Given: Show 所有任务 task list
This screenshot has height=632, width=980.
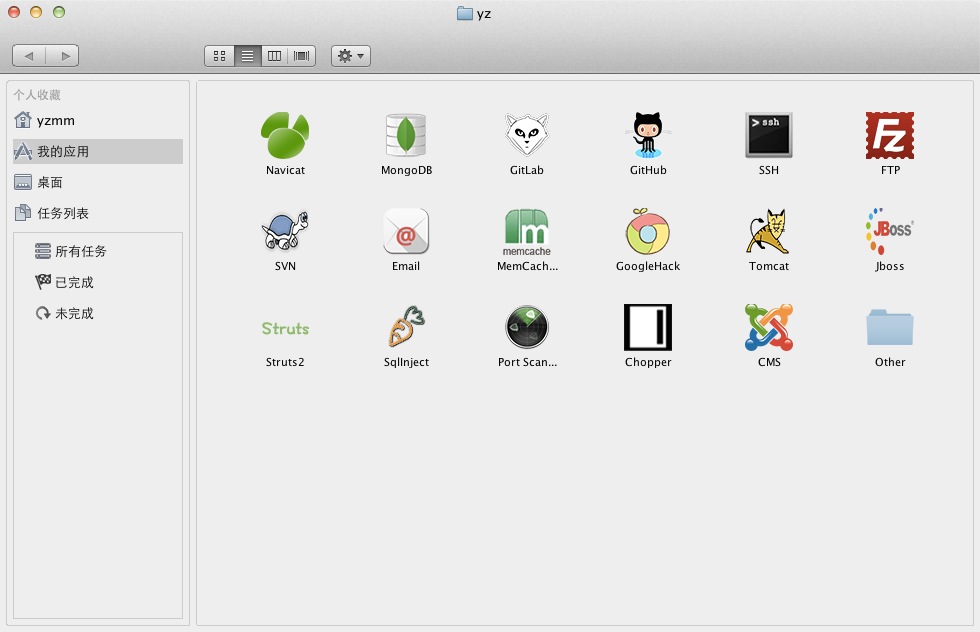Looking at the screenshot, I should (70, 251).
